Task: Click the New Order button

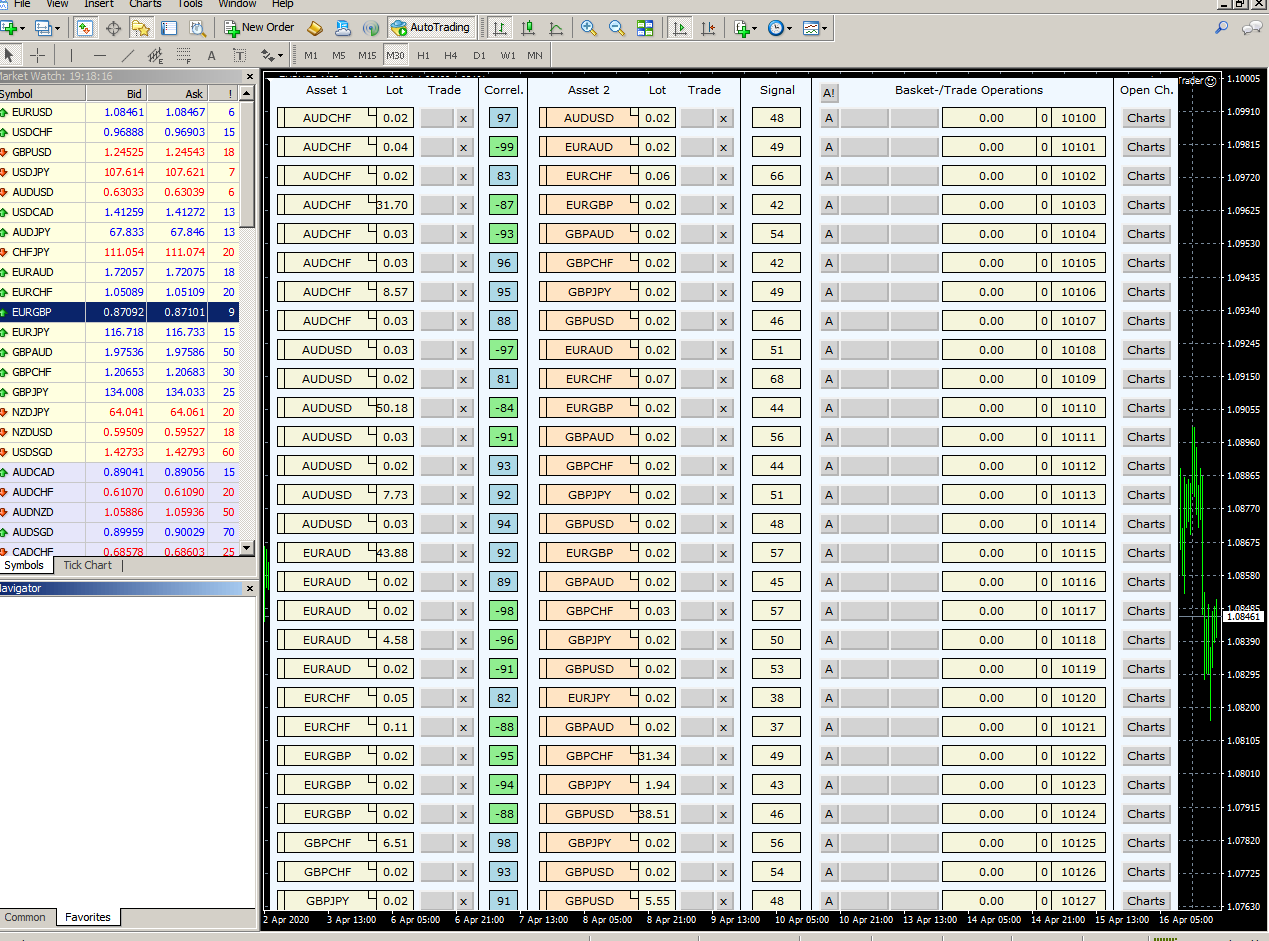Action: pyautogui.click(x=259, y=28)
